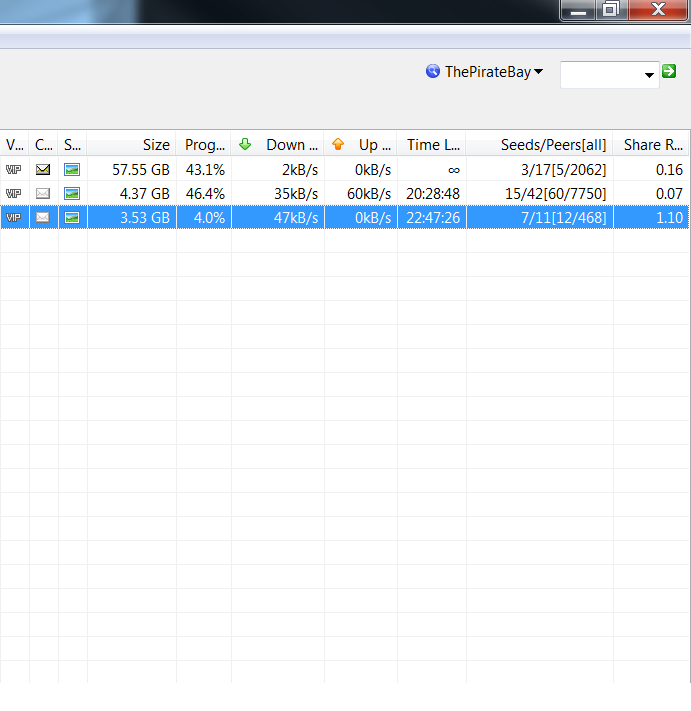This screenshot has width=691, height=711.
Task: Click the blue globe search engine icon
Action: [433, 71]
